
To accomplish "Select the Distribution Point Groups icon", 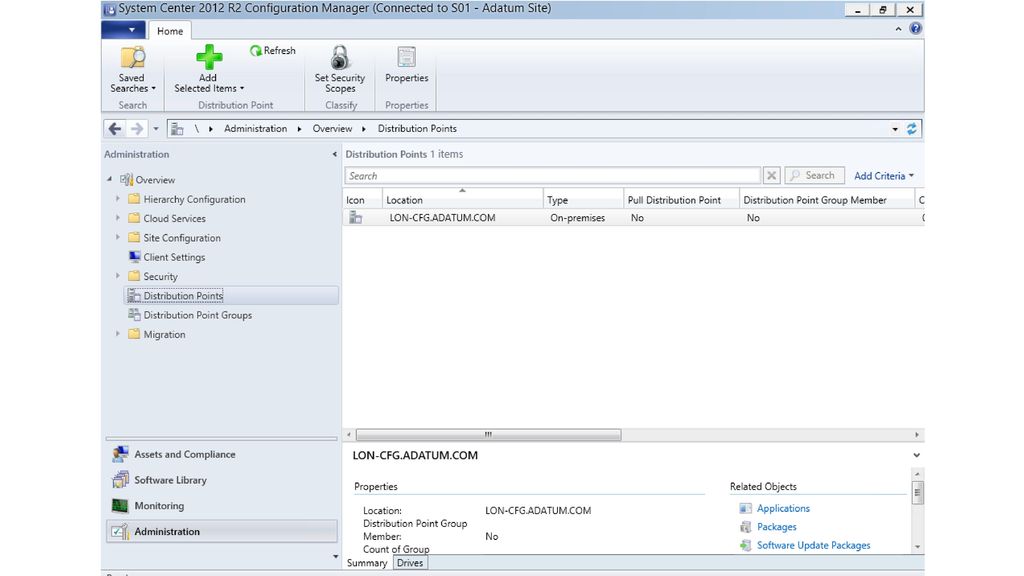I will click(134, 315).
